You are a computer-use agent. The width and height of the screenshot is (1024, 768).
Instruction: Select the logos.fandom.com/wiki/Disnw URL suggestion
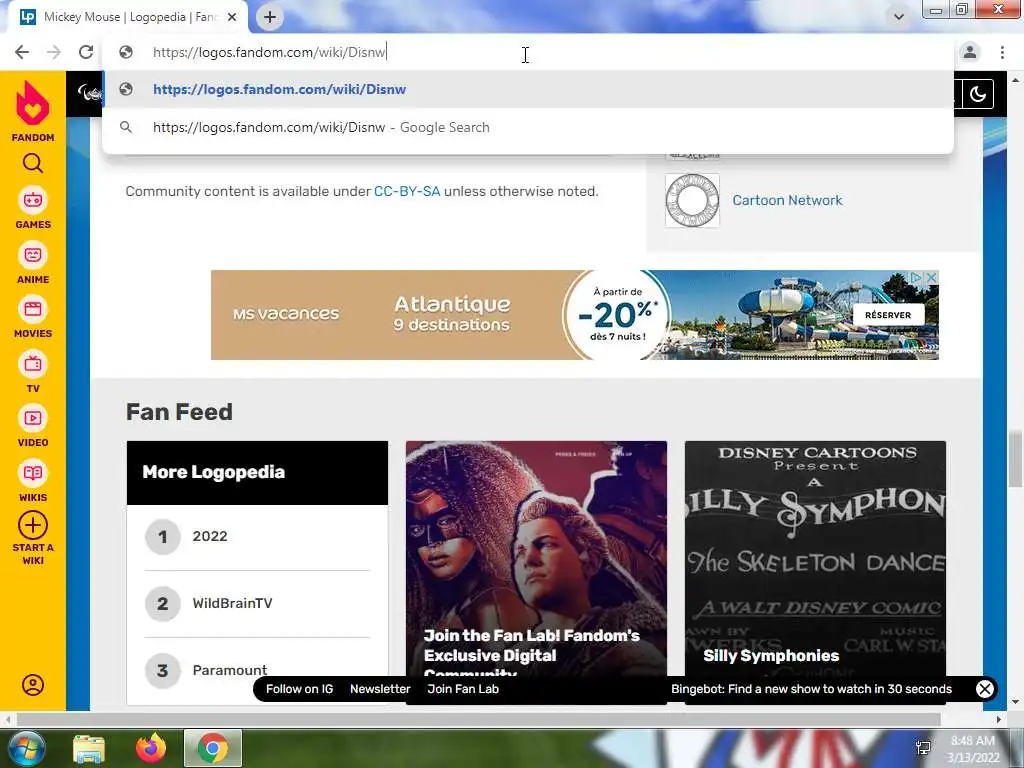pos(528,89)
